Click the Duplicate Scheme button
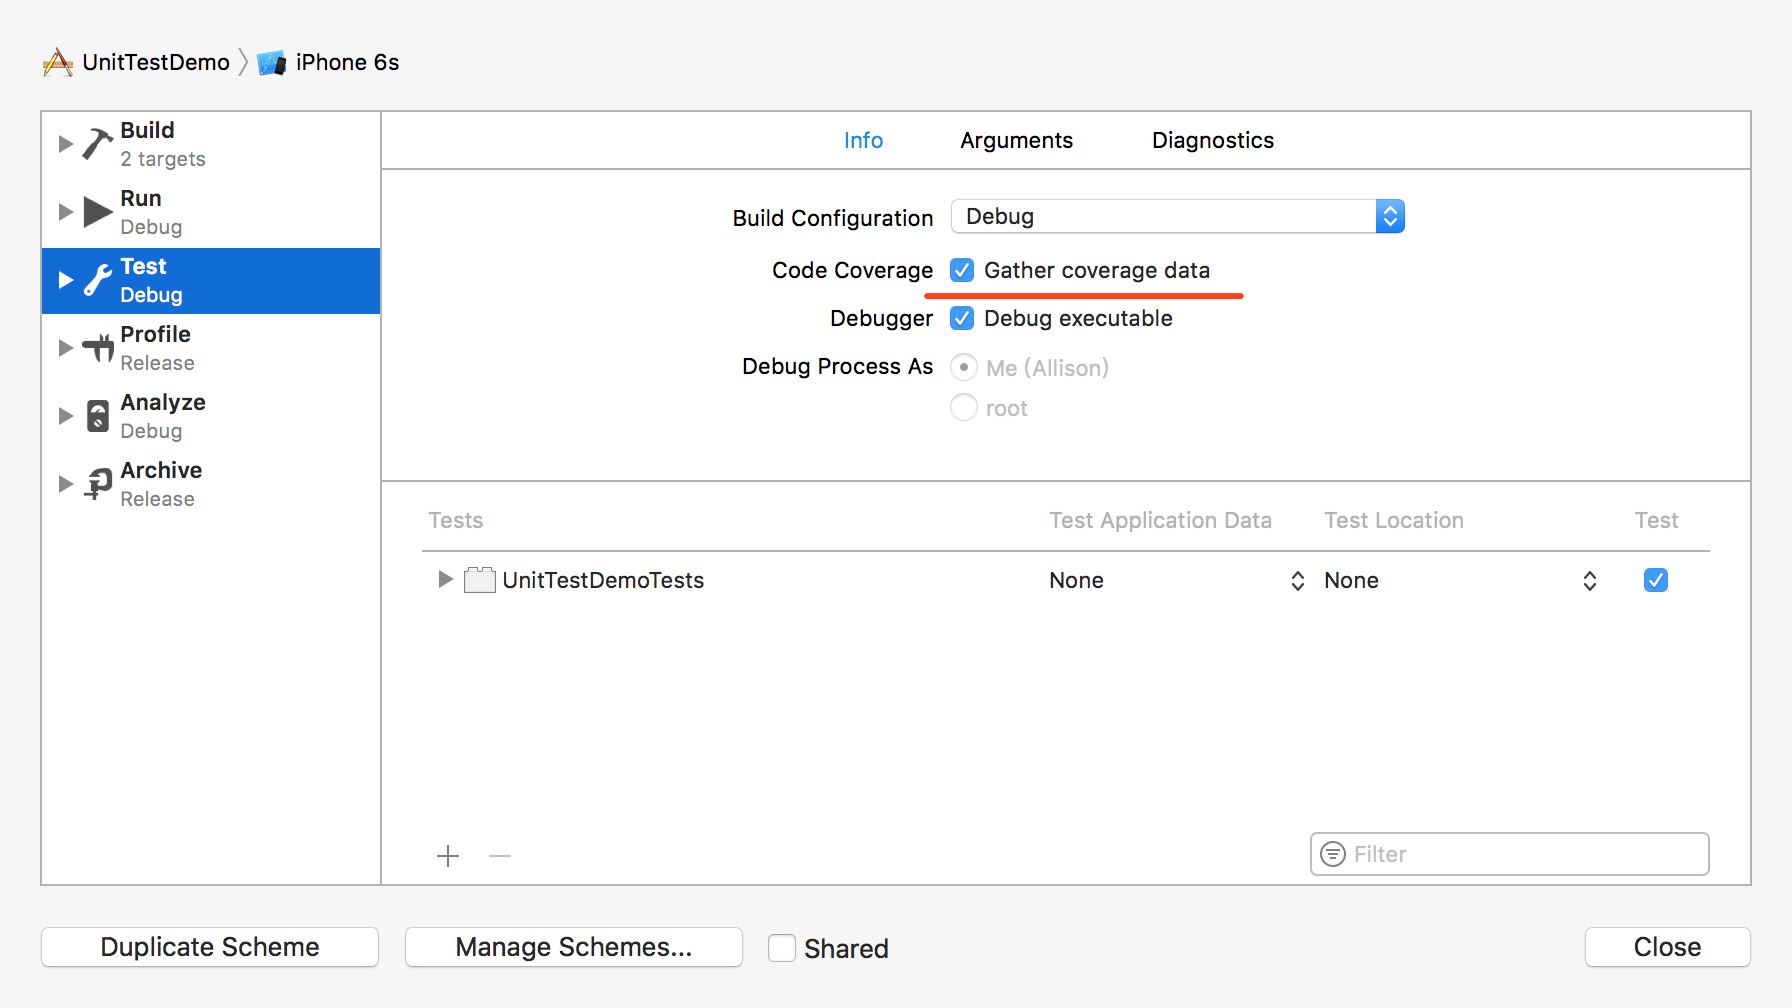The width and height of the screenshot is (1792, 1008). click(x=210, y=947)
